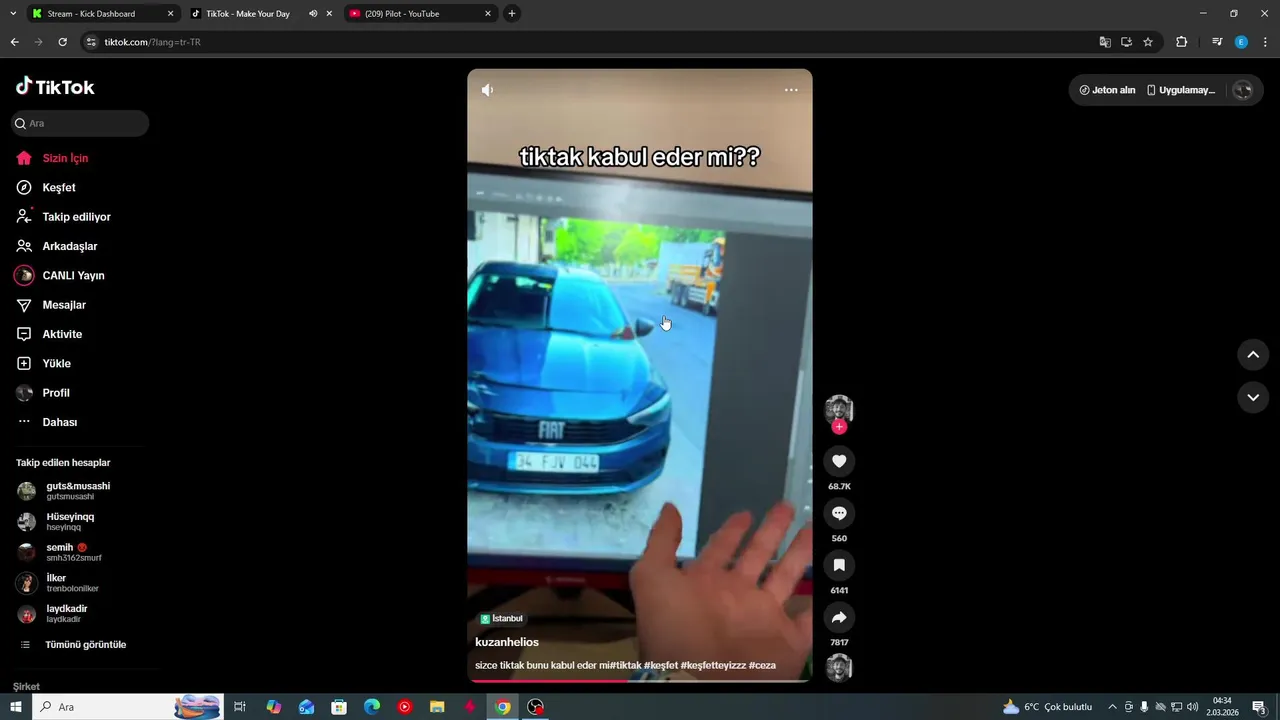
Task: Click the 'İstanbul' location tag
Action: pos(502,619)
